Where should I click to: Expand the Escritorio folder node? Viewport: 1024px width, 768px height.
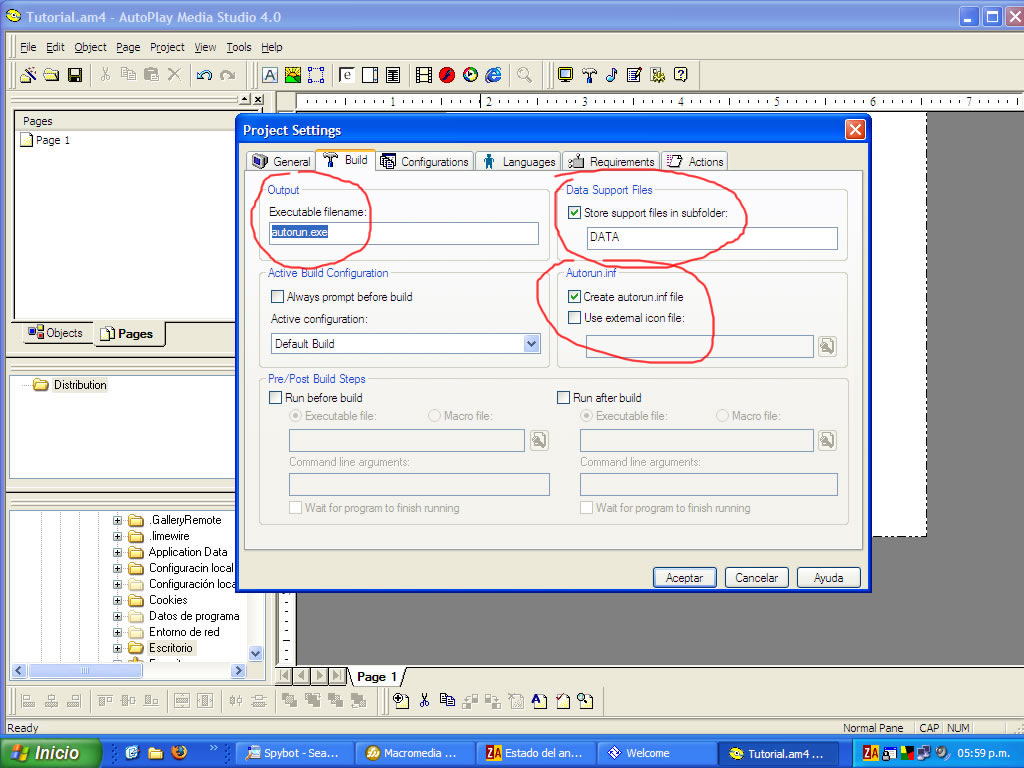tap(118, 648)
